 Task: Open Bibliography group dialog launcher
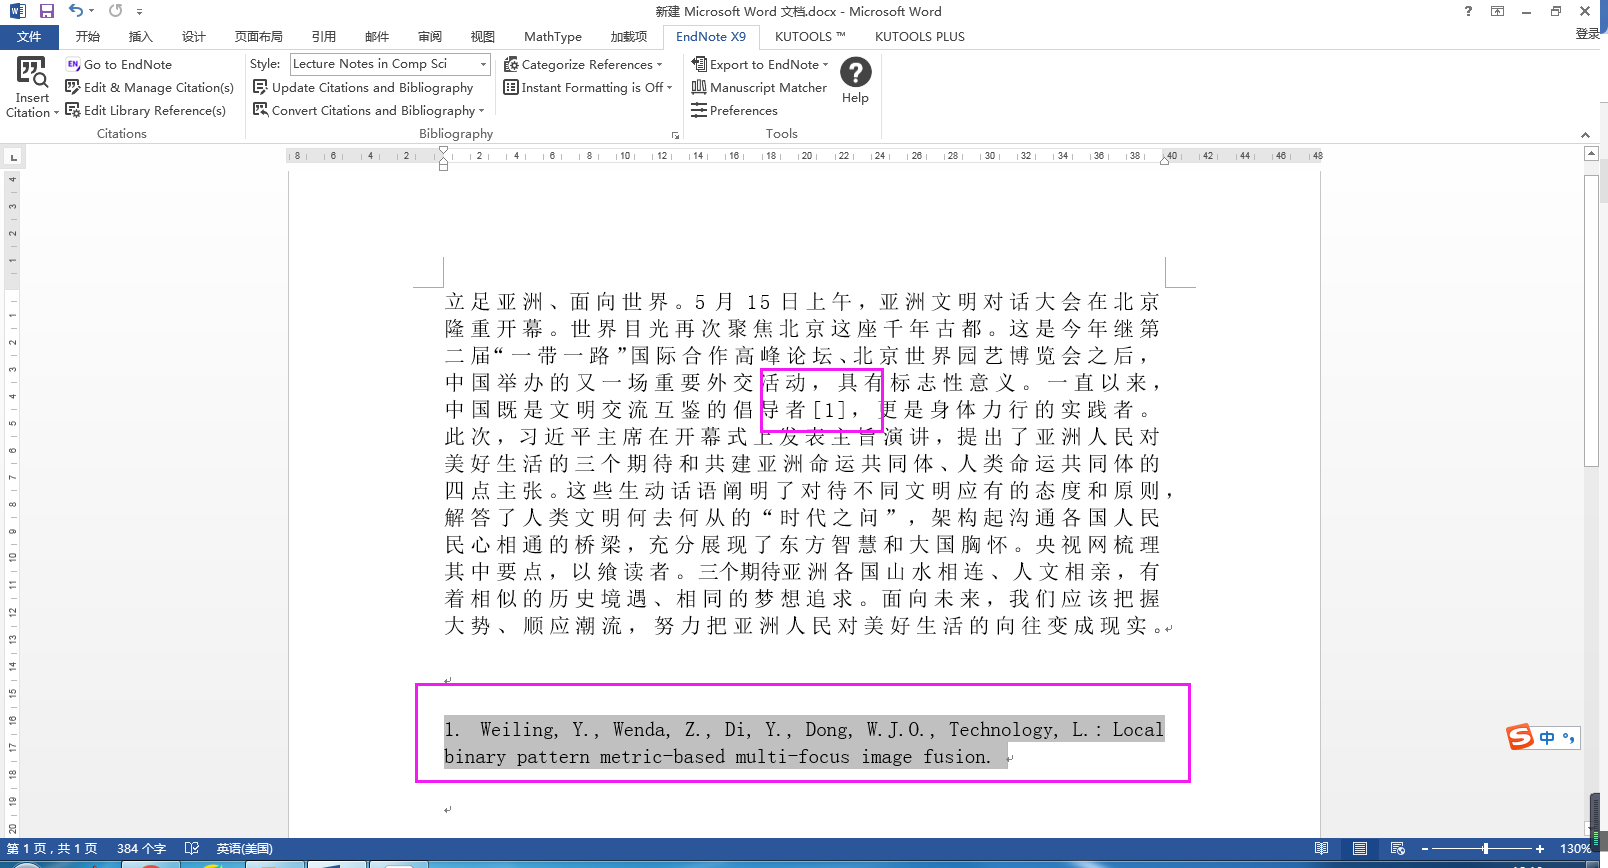tap(675, 135)
